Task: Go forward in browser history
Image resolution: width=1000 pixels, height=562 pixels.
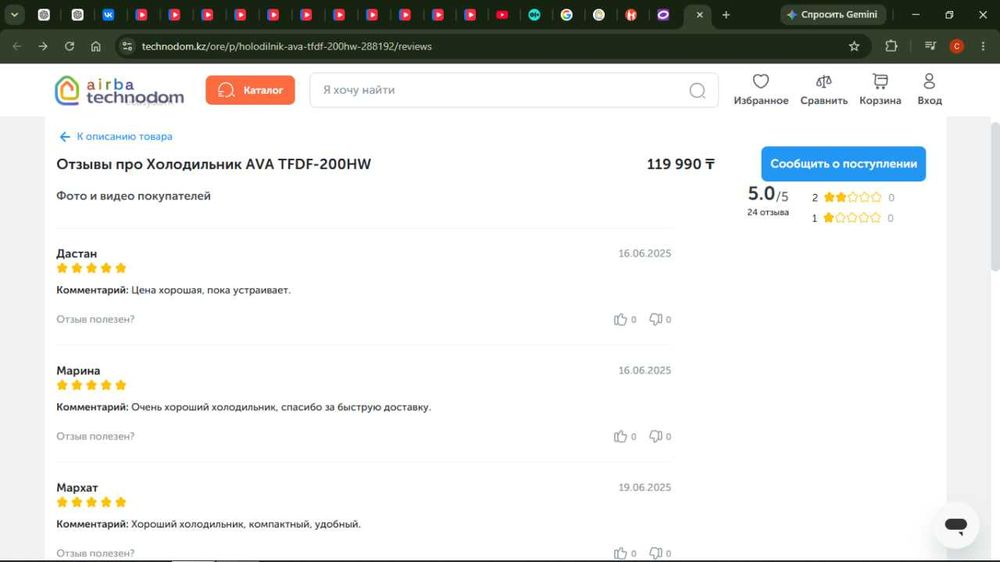Action: (x=43, y=47)
